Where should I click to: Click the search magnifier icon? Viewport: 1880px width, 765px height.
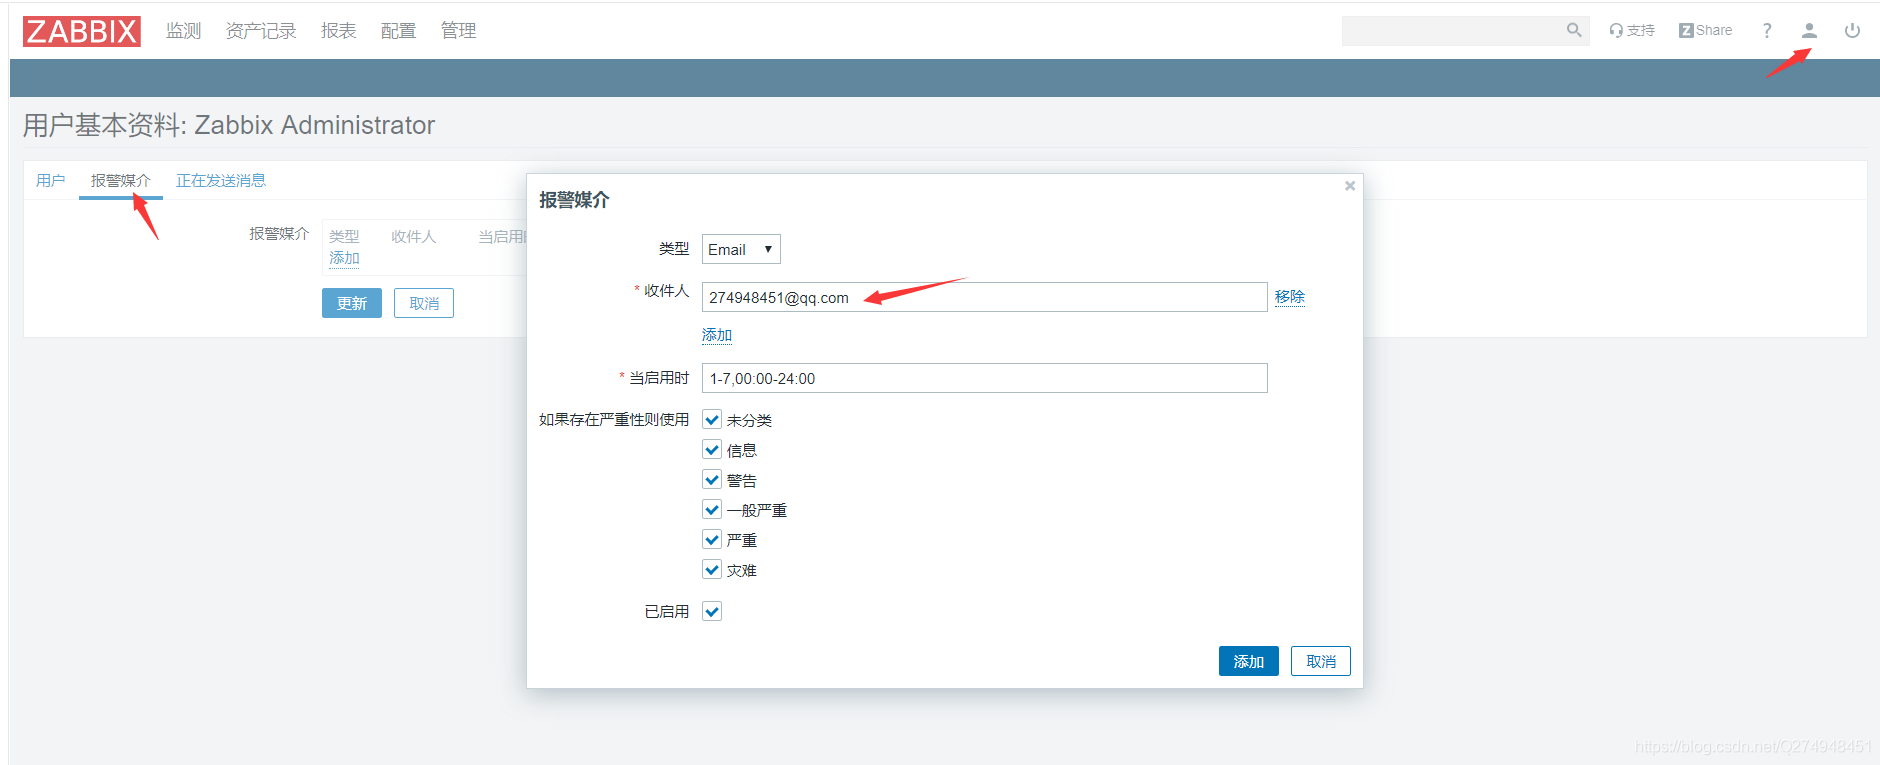click(x=1574, y=30)
